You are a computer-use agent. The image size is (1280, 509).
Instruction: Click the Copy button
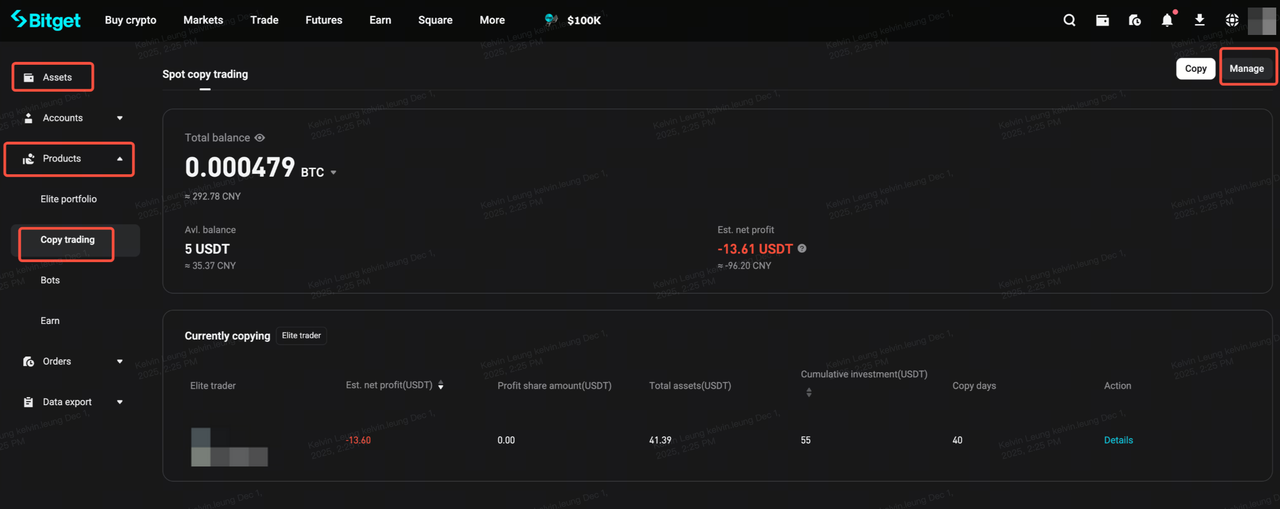pyautogui.click(x=1196, y=69)
